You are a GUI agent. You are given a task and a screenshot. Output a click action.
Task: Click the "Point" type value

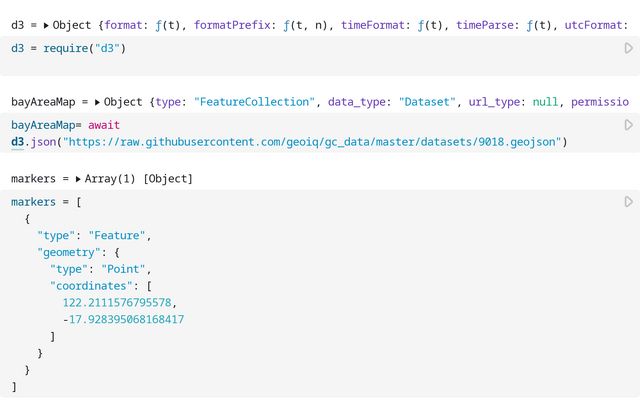[x=127, y=269]
